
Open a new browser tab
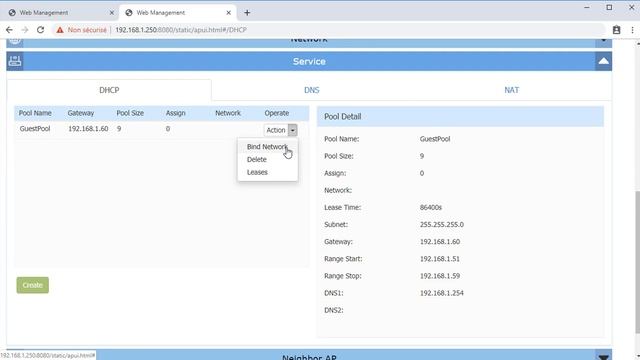click(247, 13)
